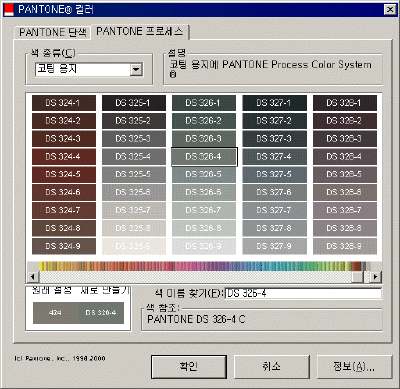400x389 pixels.
Task: Choose the DS 326-4 swatch
Action: [204, 157]
